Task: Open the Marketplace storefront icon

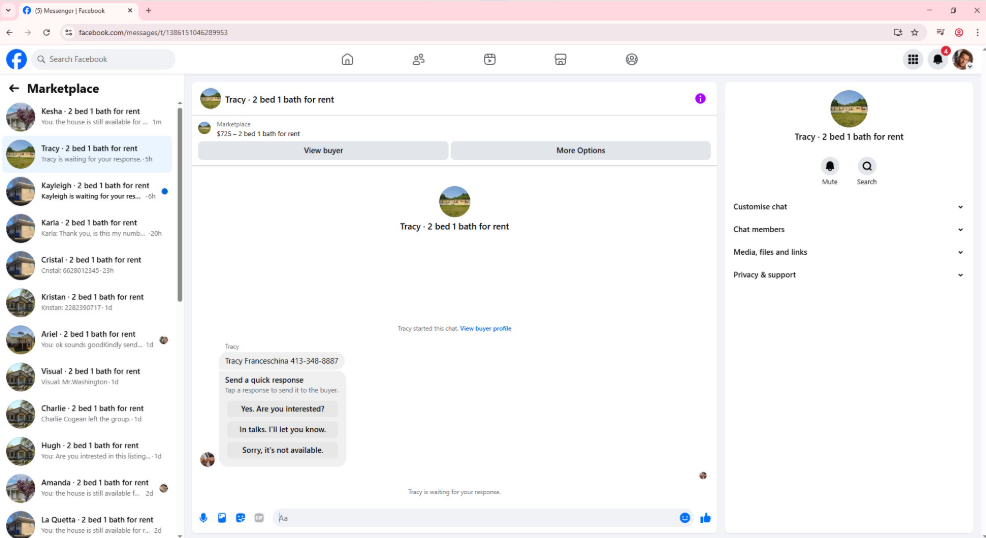Action: 560,59
